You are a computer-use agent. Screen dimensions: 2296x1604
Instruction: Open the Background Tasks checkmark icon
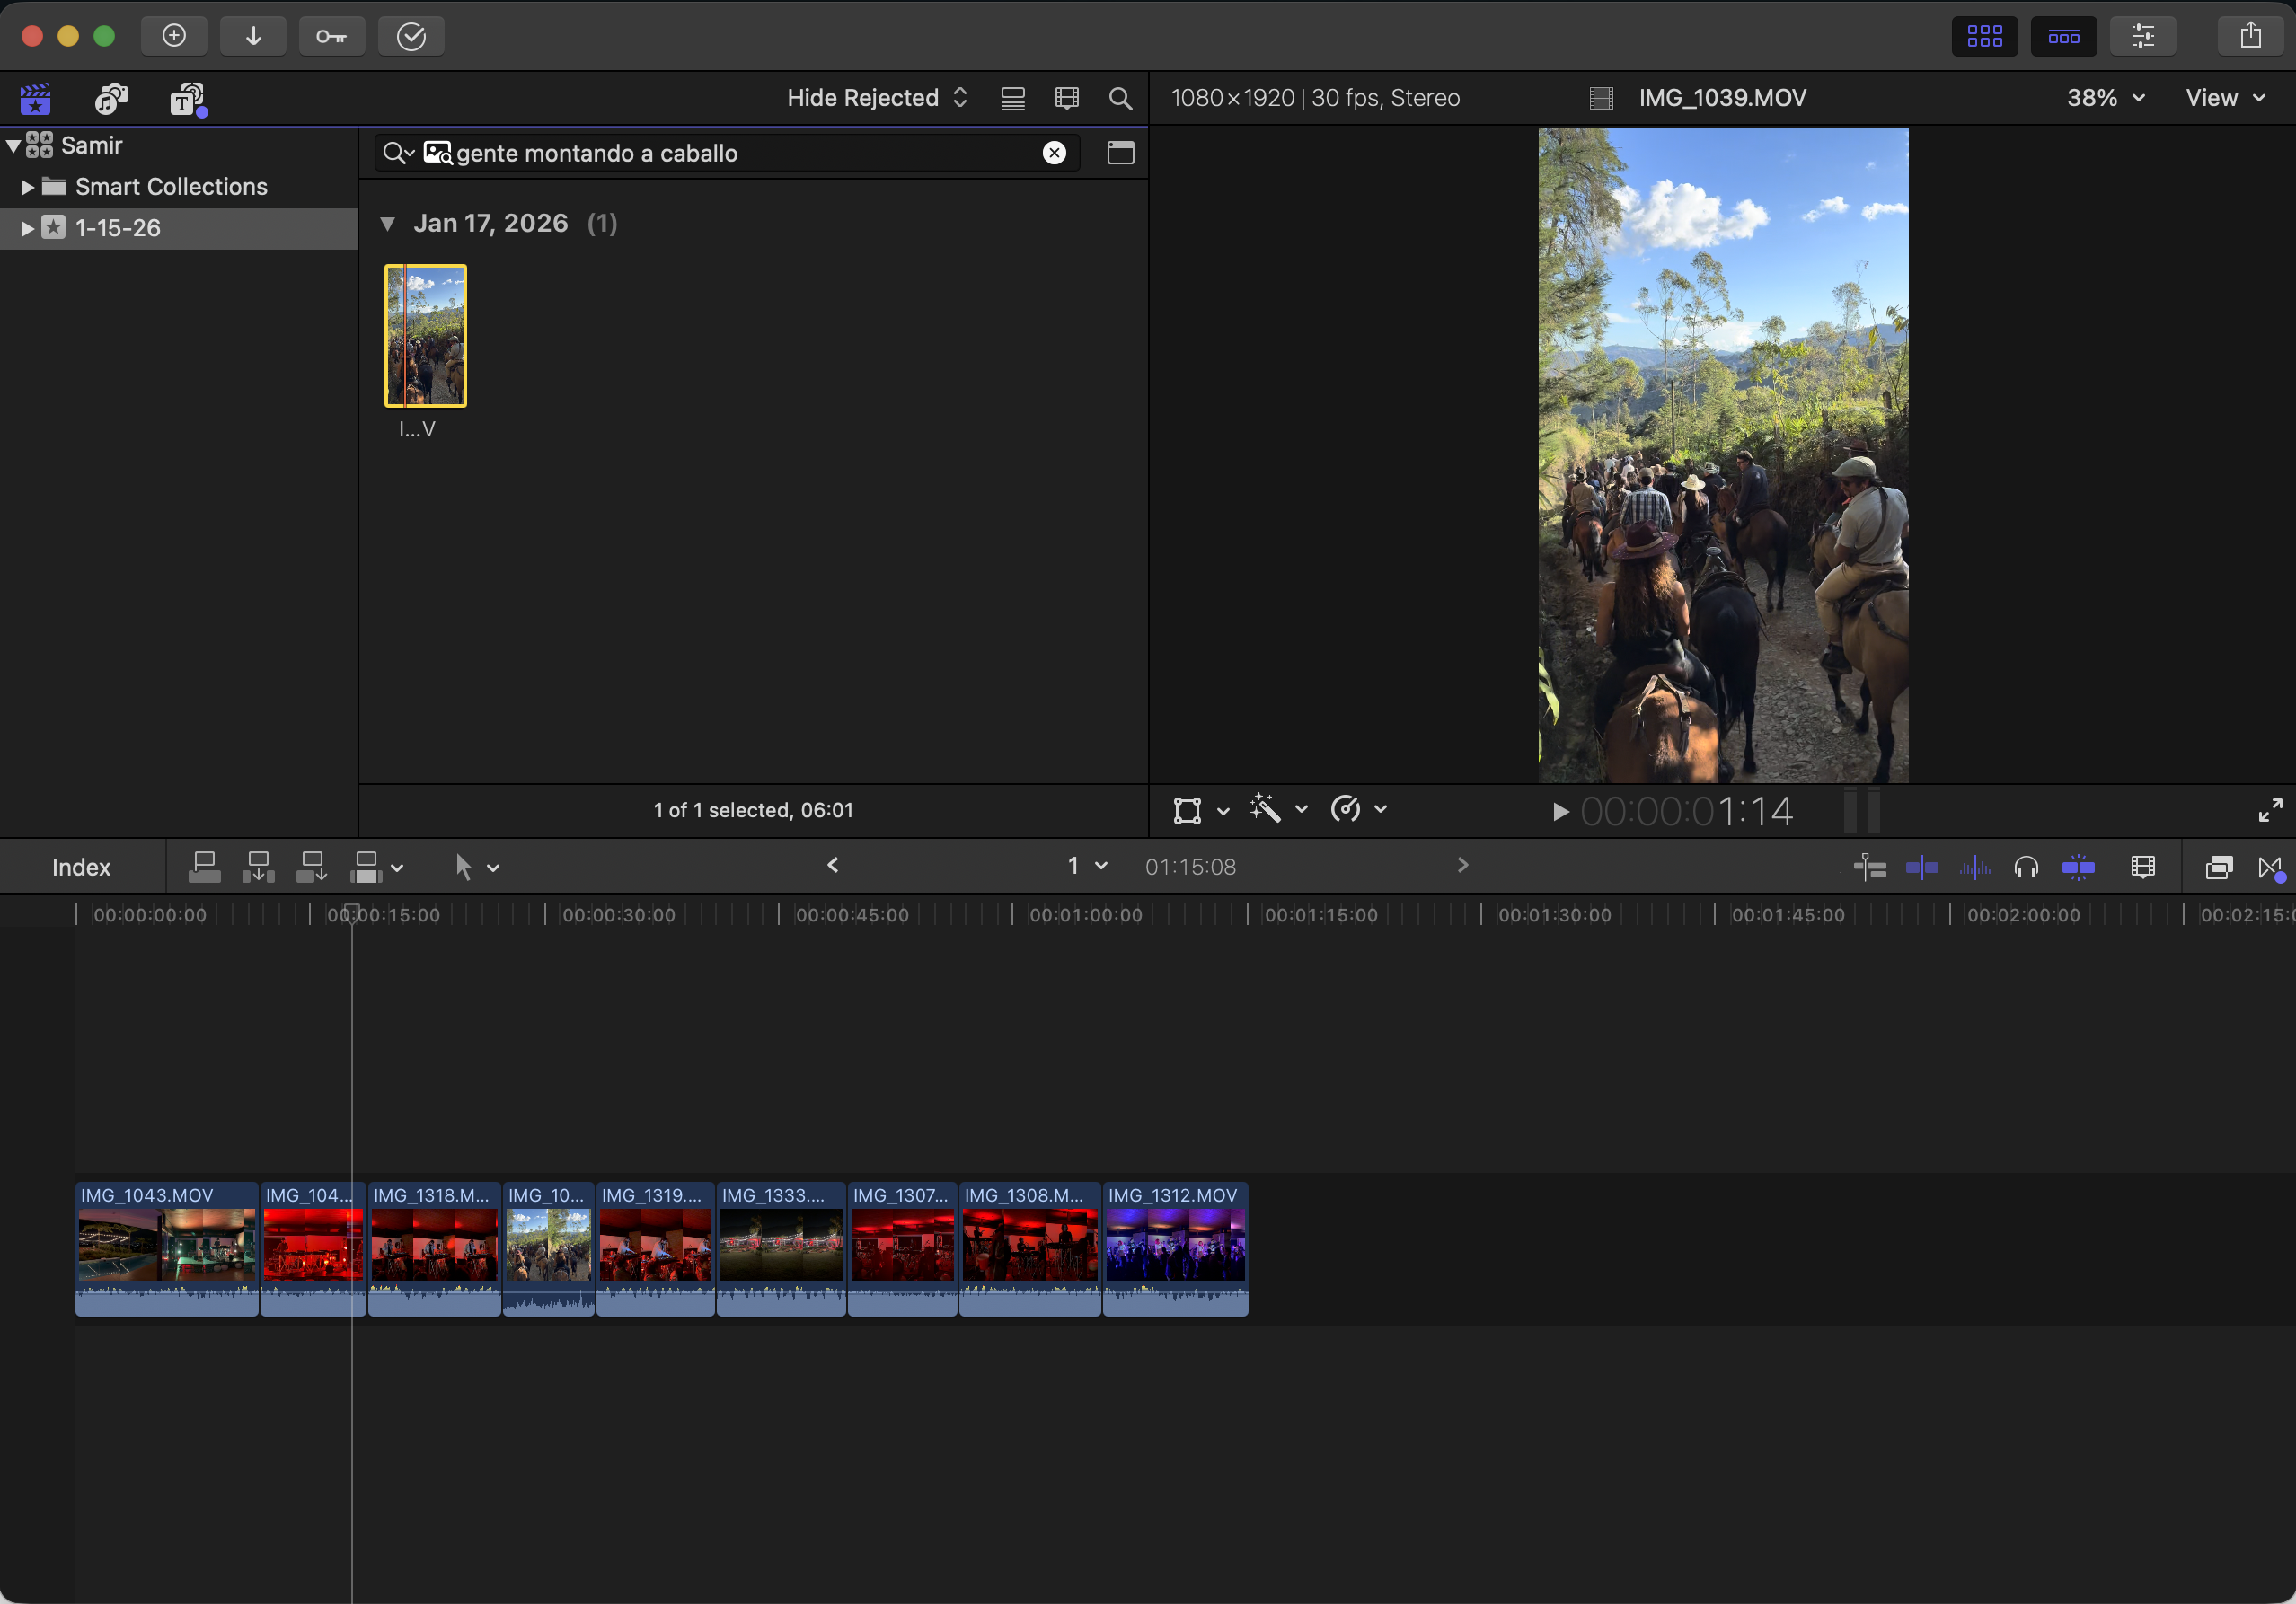click(x=411, y=36)
